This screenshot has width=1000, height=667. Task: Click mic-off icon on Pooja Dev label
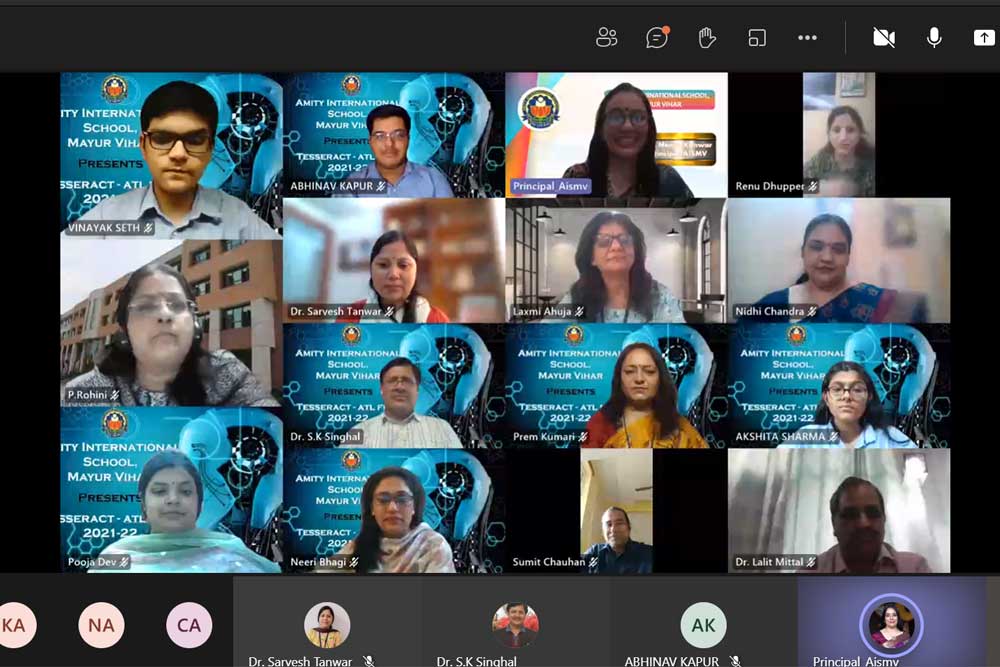(x=124, y=562)
